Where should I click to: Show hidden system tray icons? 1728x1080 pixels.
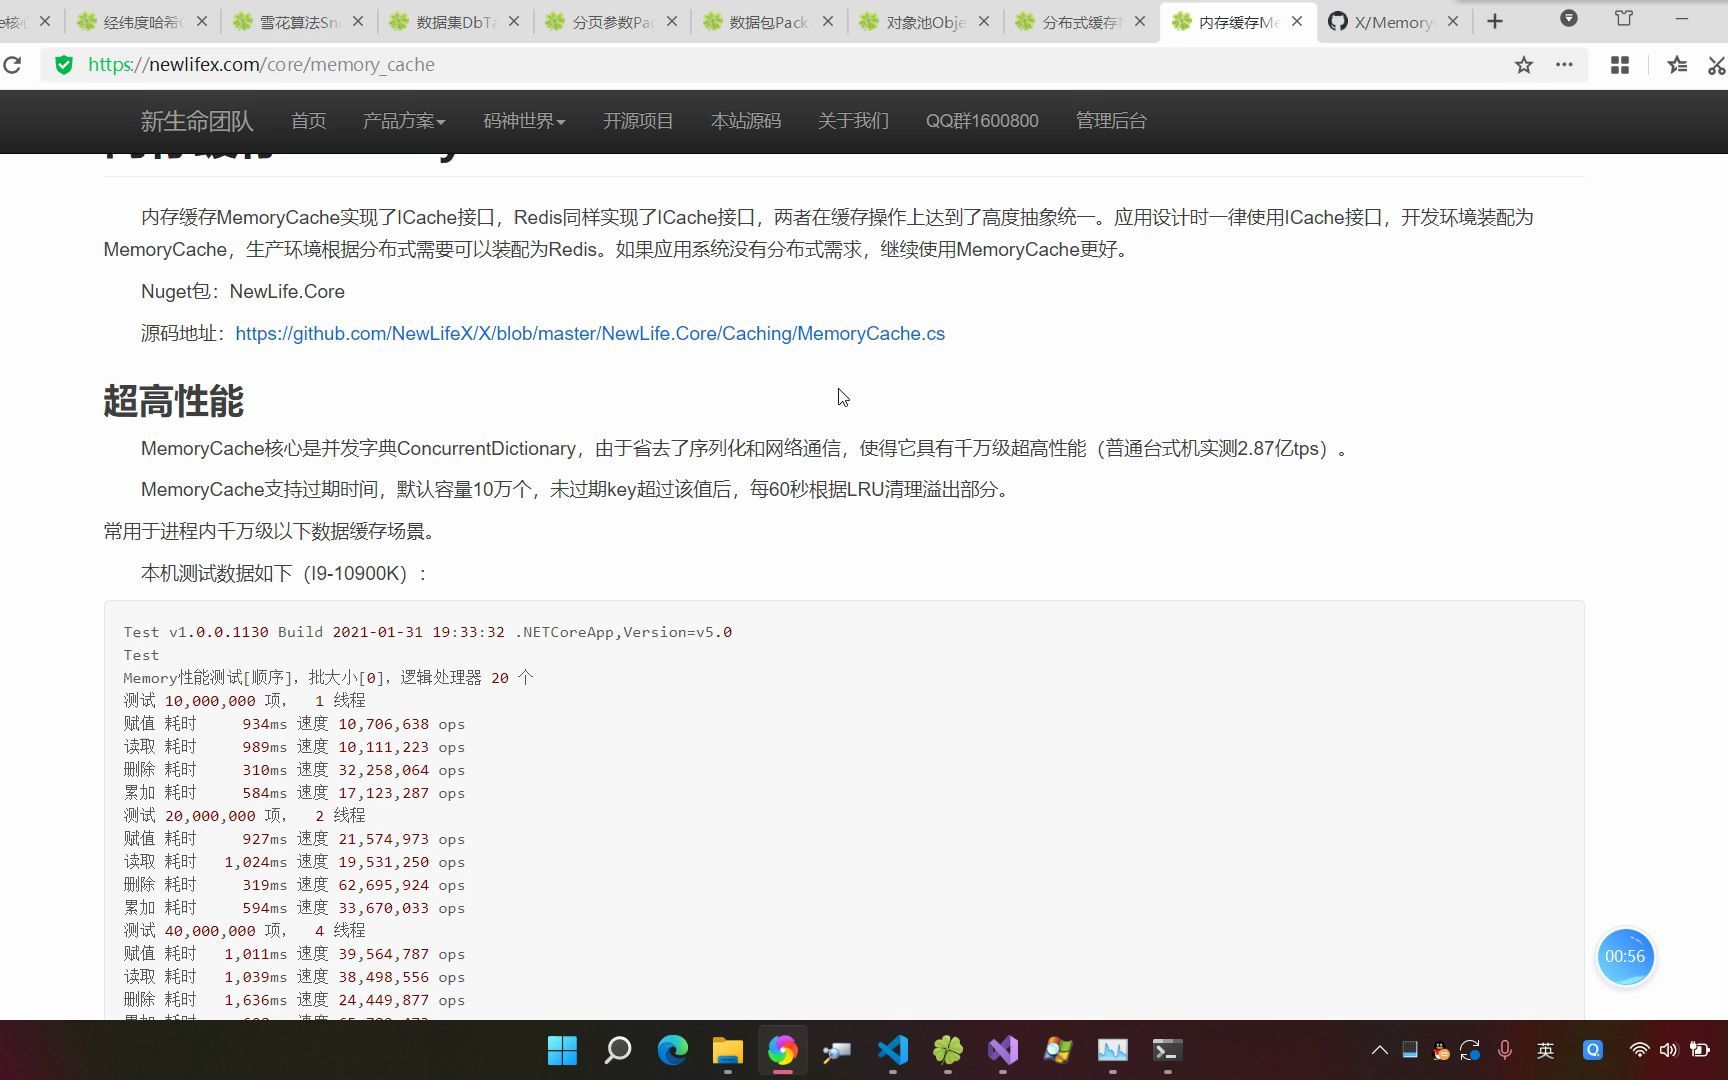coord(1379,1050)
